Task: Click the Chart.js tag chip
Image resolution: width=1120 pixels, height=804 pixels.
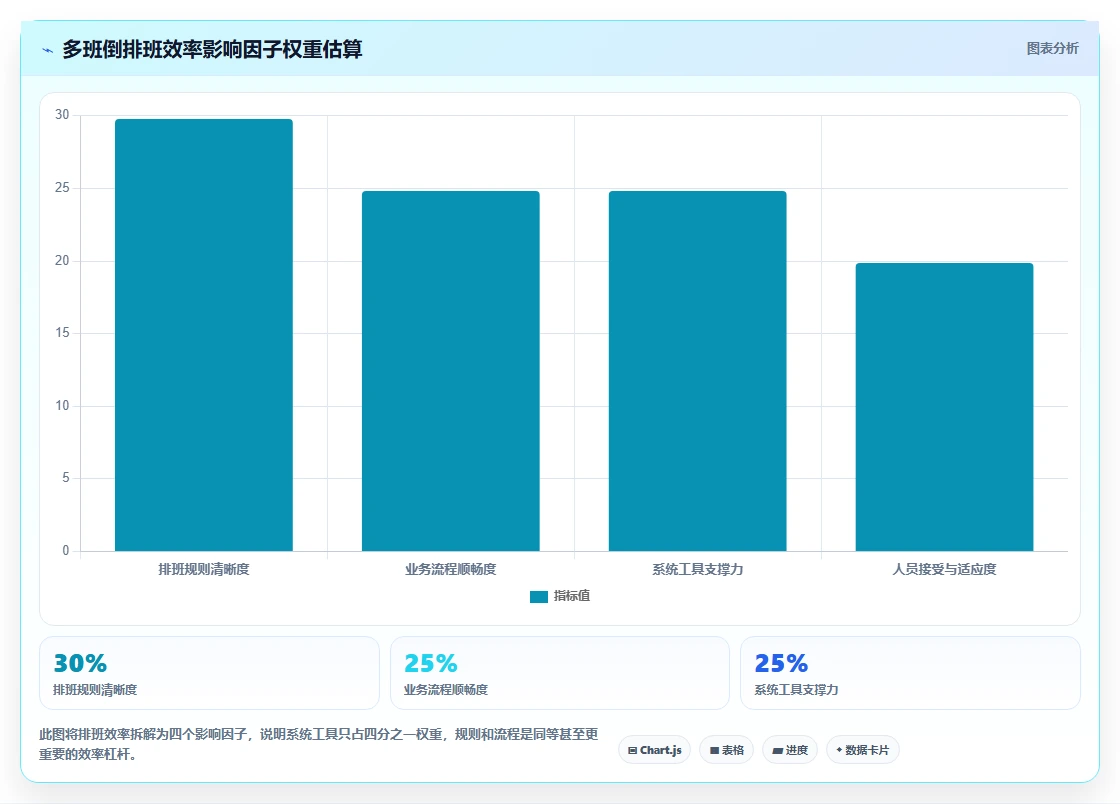Action: [x=654, y=750]
